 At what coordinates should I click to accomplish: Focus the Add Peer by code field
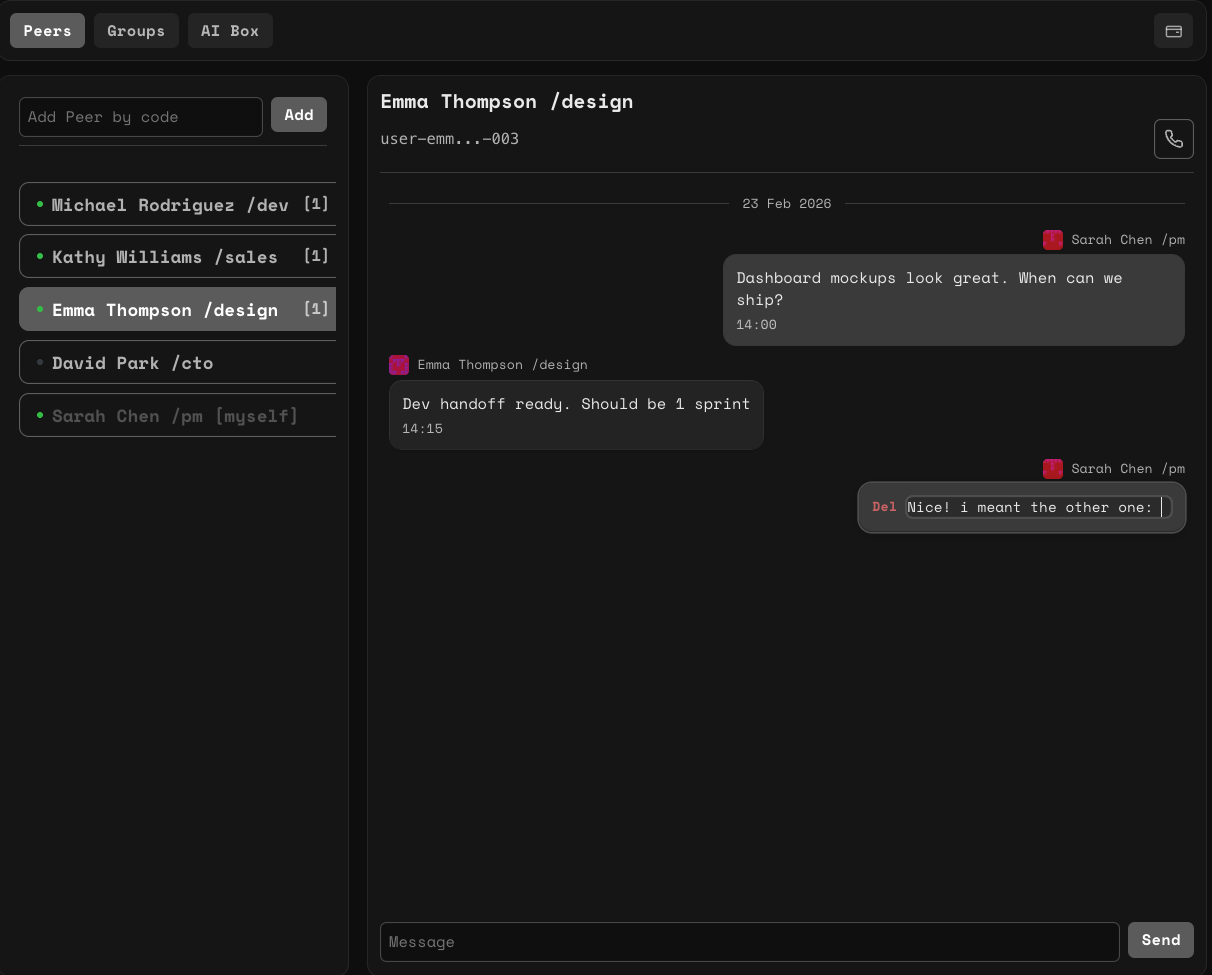(x=141, y=117)
